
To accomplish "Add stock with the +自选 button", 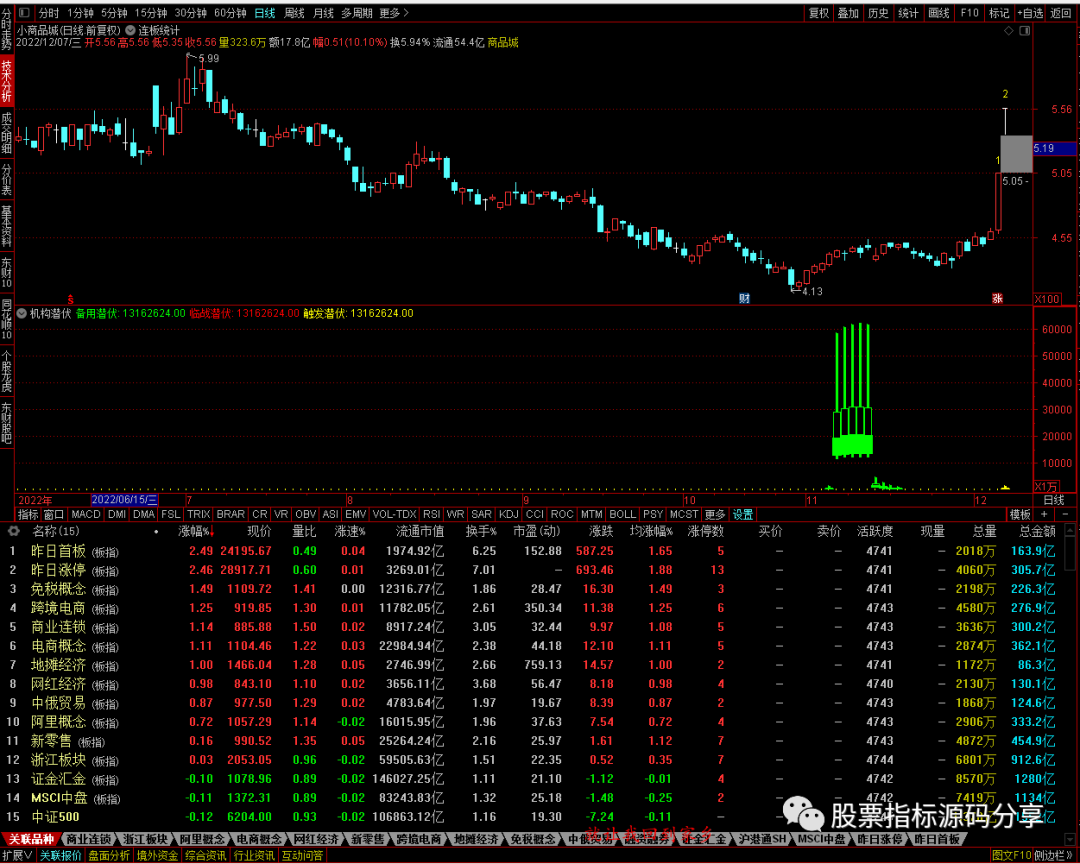I will 1030,13.
